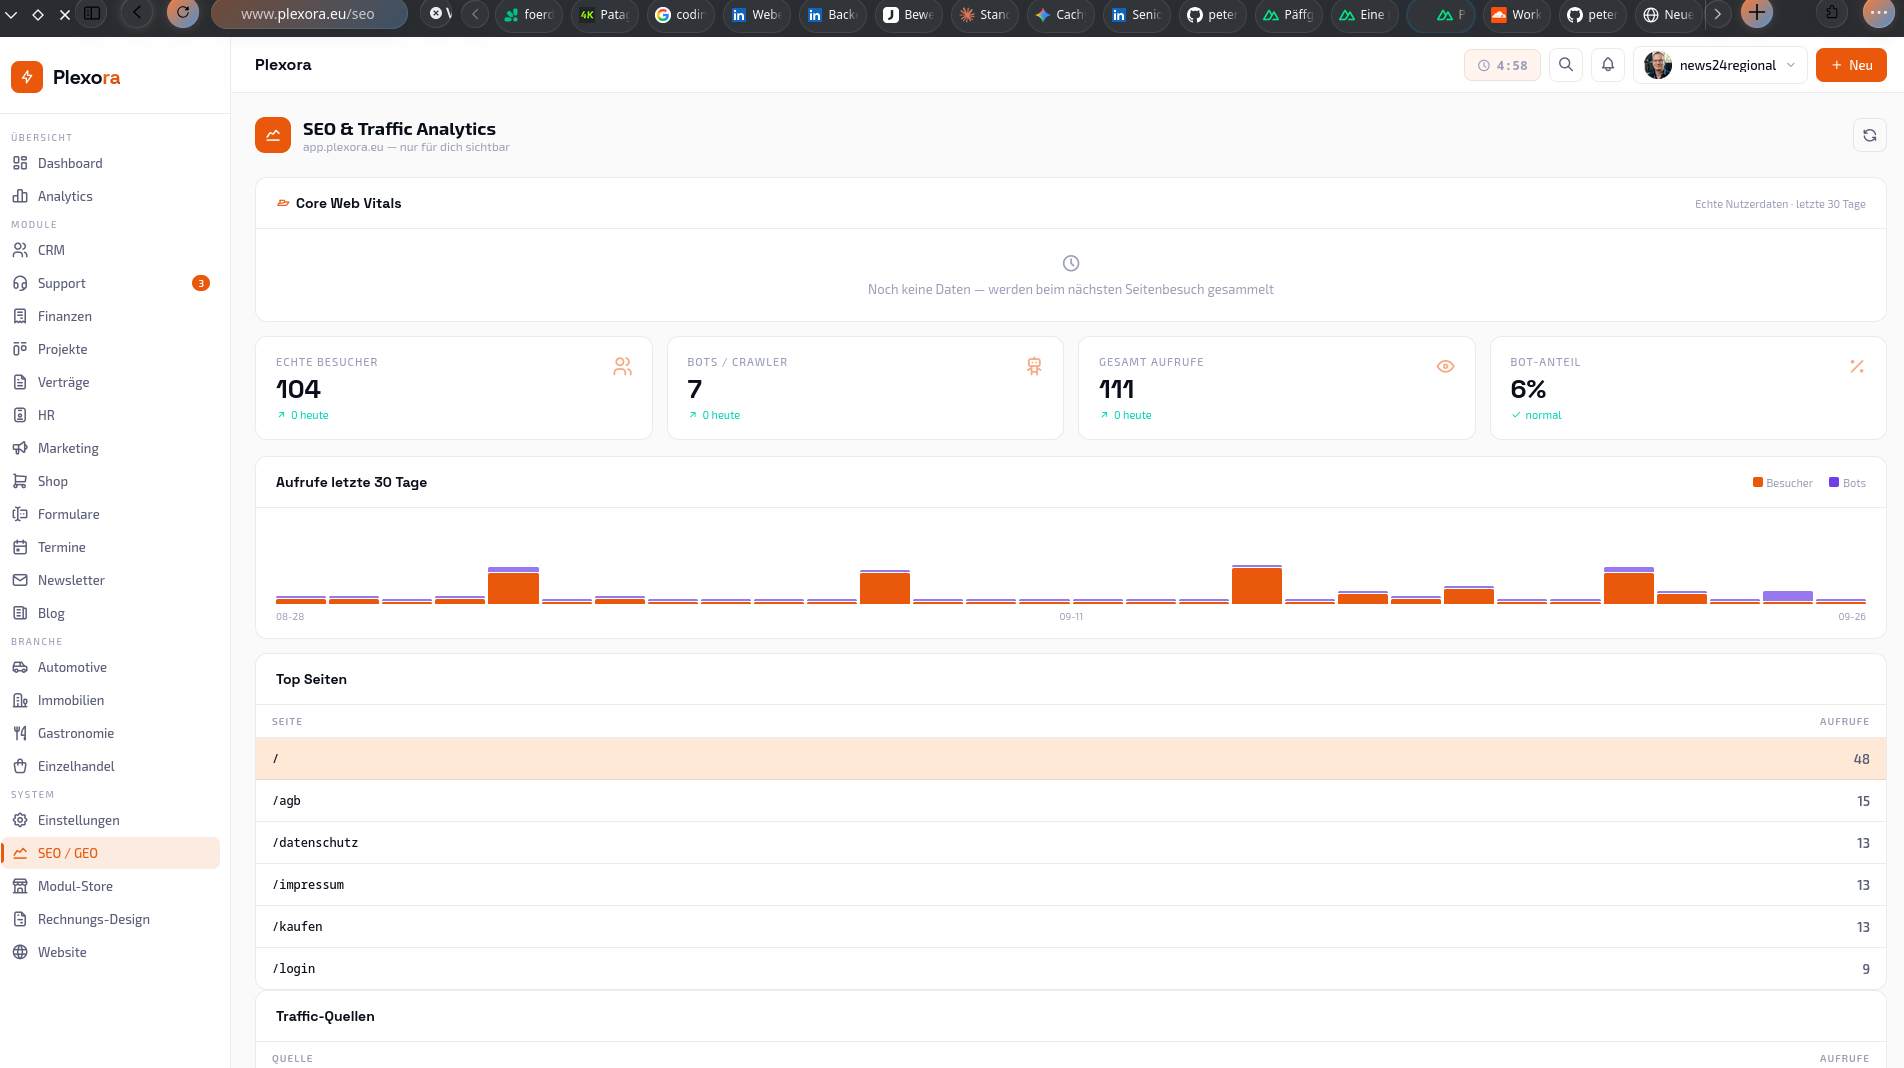Click the www.plexora.eu/seo address bar
The width and height of the screenshot is (1904, 1068).
coord(308,14)
